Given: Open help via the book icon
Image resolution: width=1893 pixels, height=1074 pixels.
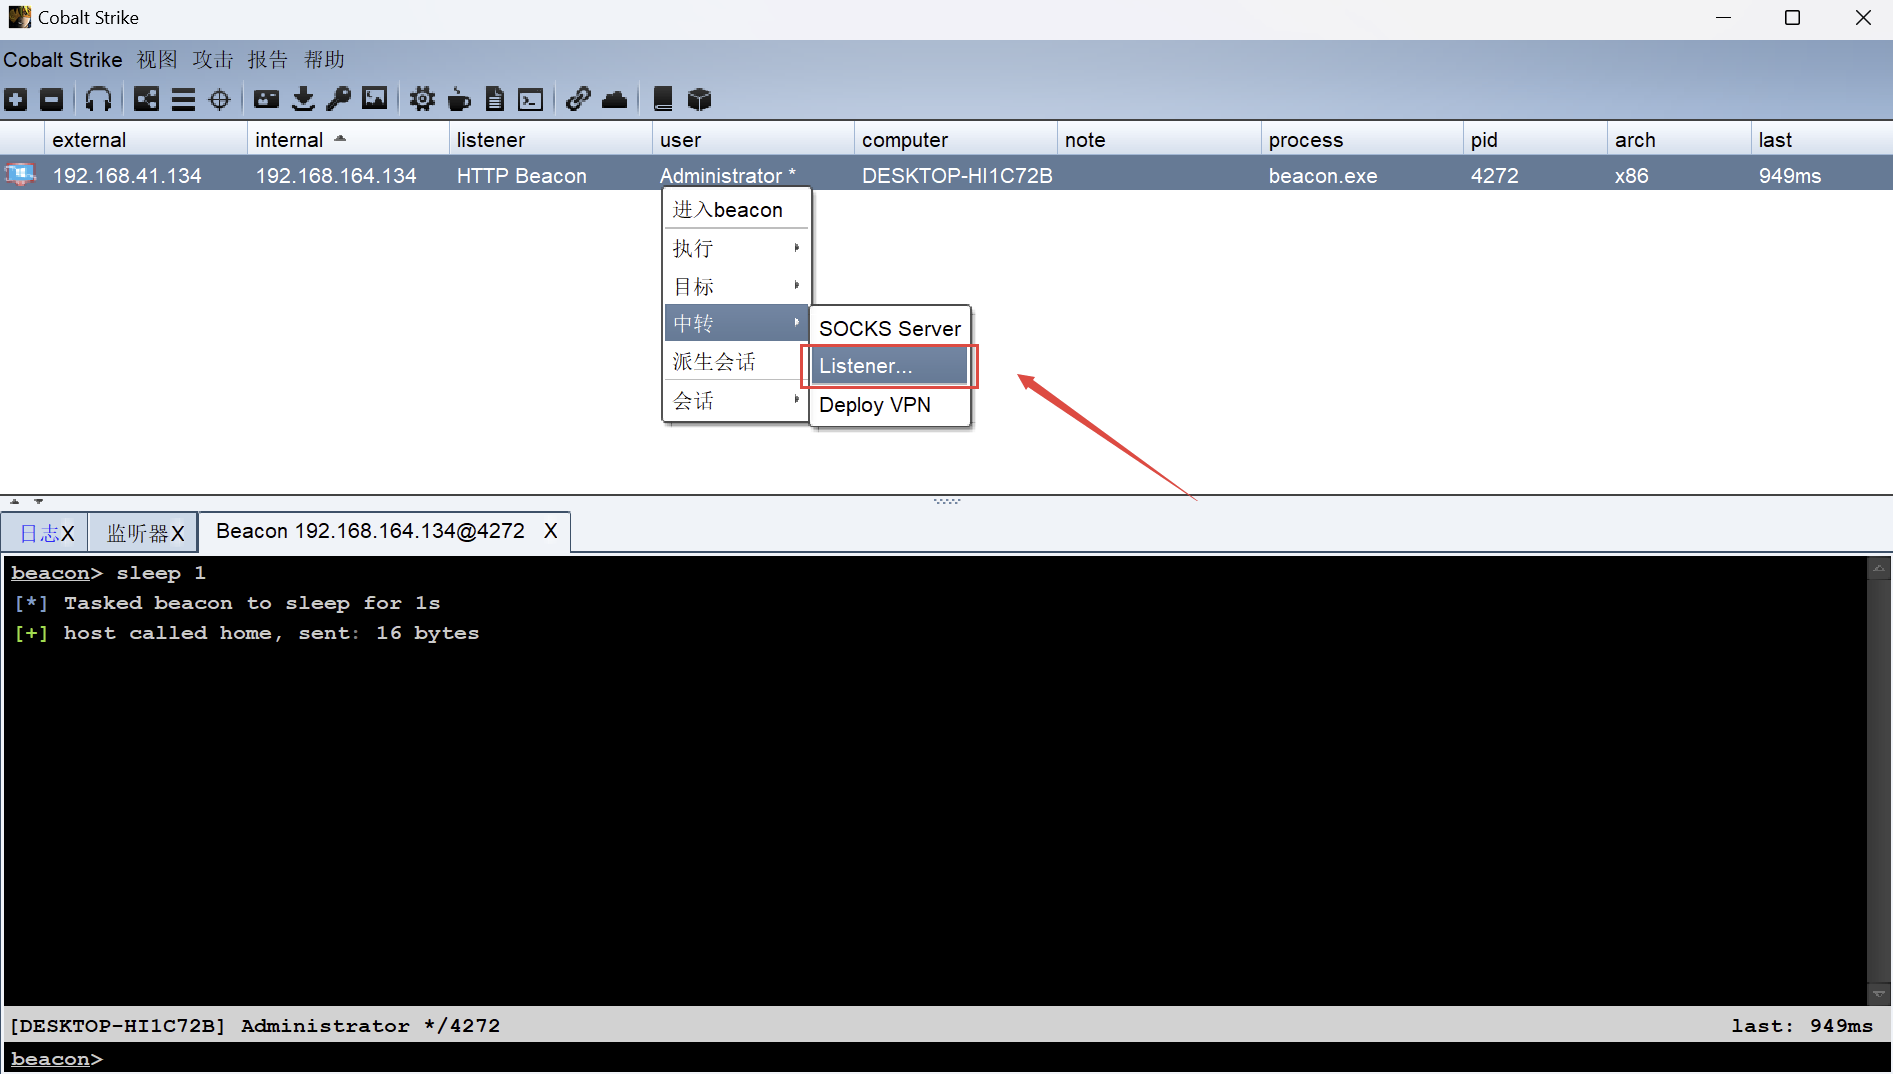Looking at the screenshot, I should pyautogui.click(x=662, y=99).
